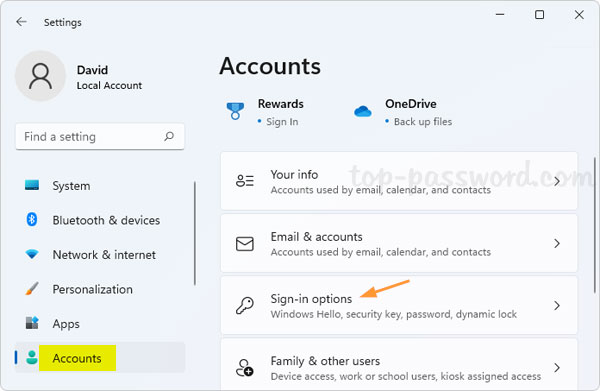Click the Email envelope icon
Image resolution: width=600 pixels, height=391 pixels.
pos(245,244)
